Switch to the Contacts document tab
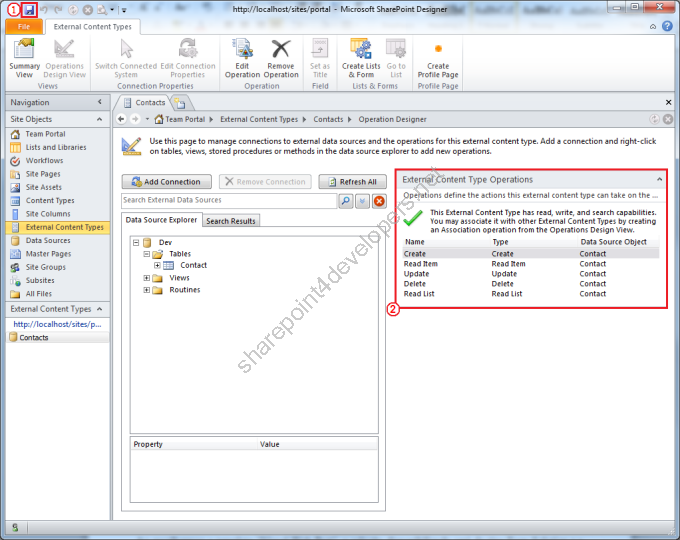680x540 pixels. pos(145,103)
